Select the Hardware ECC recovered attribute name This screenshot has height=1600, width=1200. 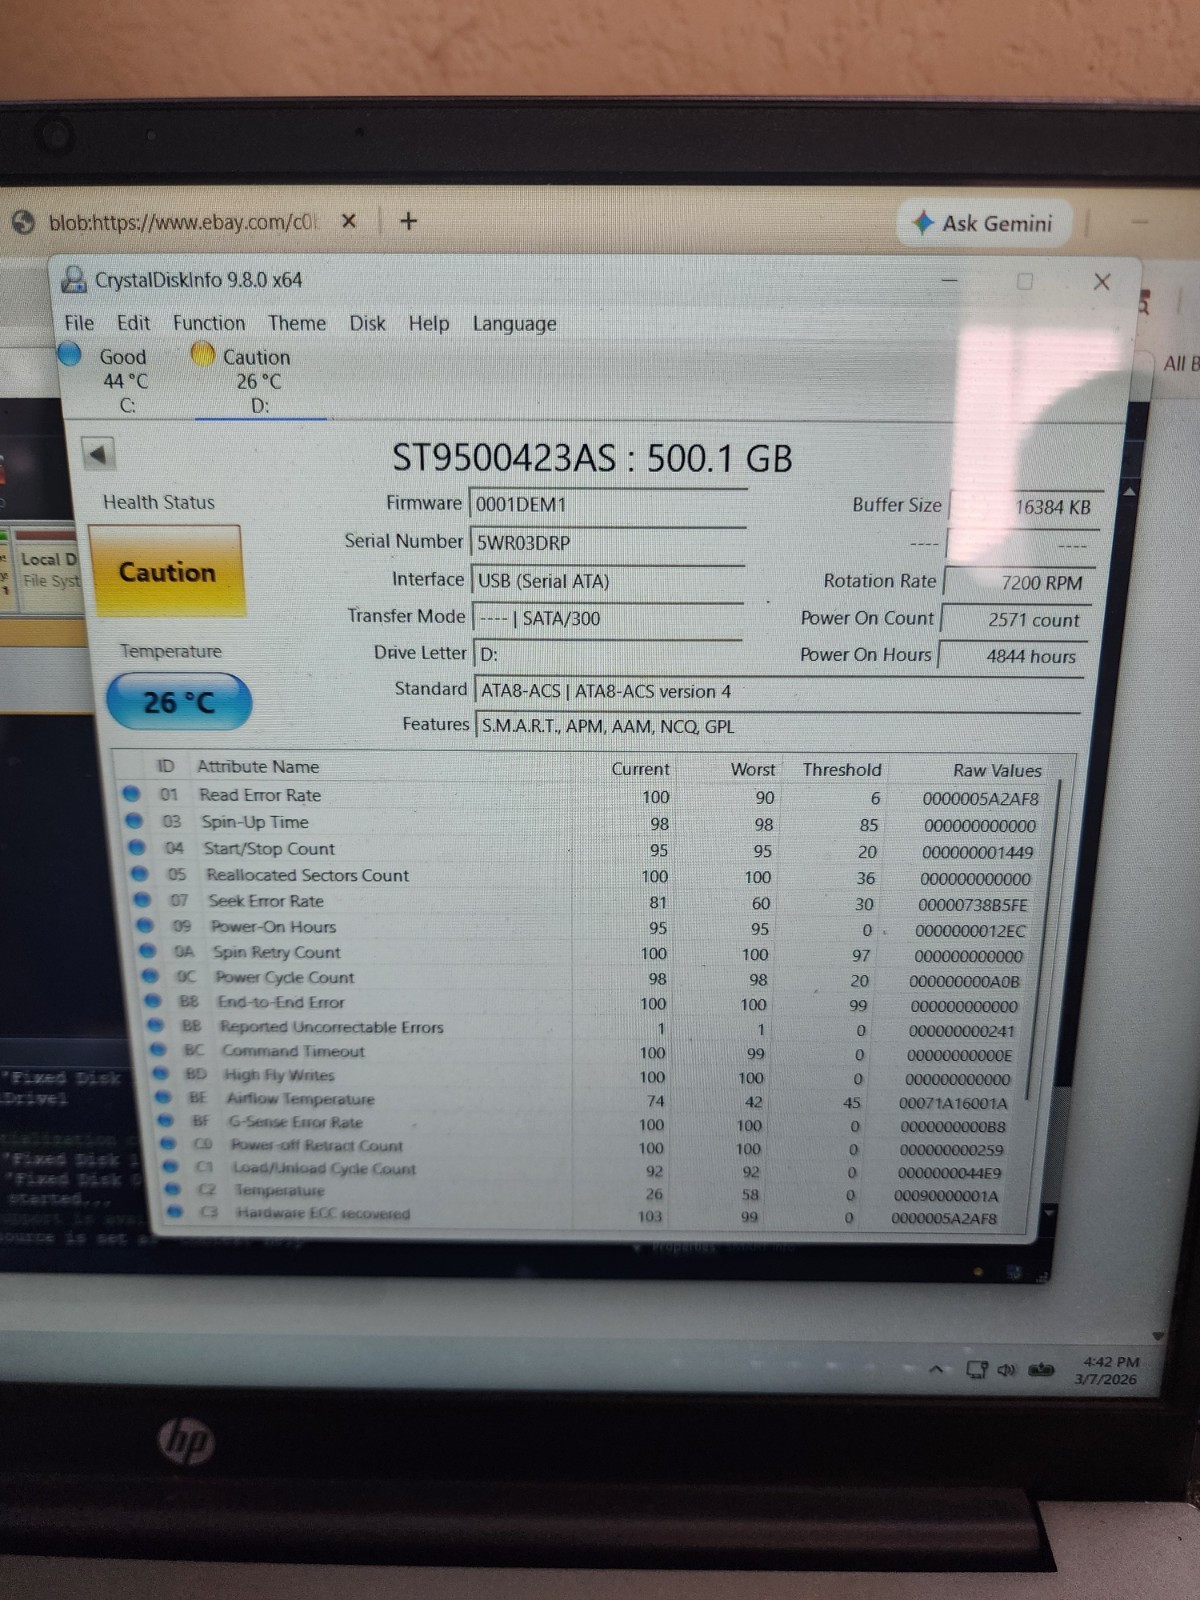[323, 1213]
